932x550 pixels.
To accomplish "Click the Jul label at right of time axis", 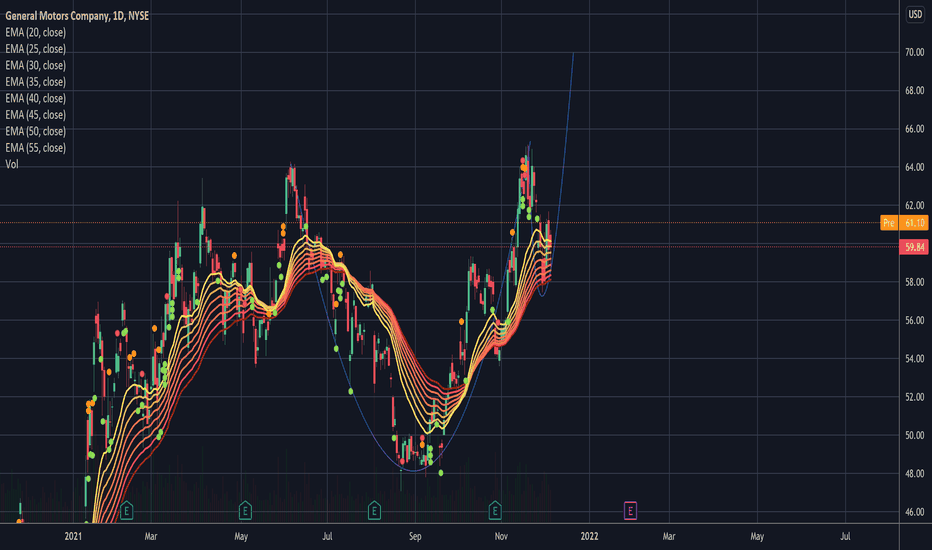I will click(x=845, y=536).
